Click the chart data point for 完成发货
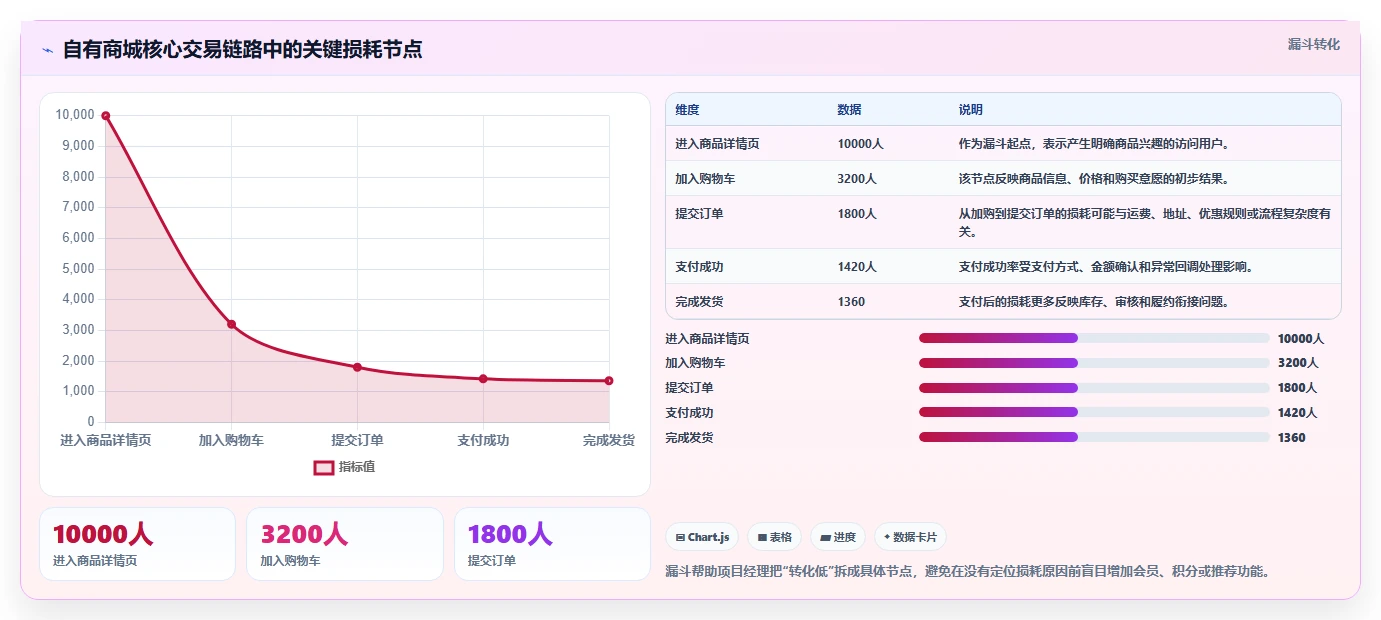Image resolution: width=1381 pixels, height=620 pixels. click(609, 381)
